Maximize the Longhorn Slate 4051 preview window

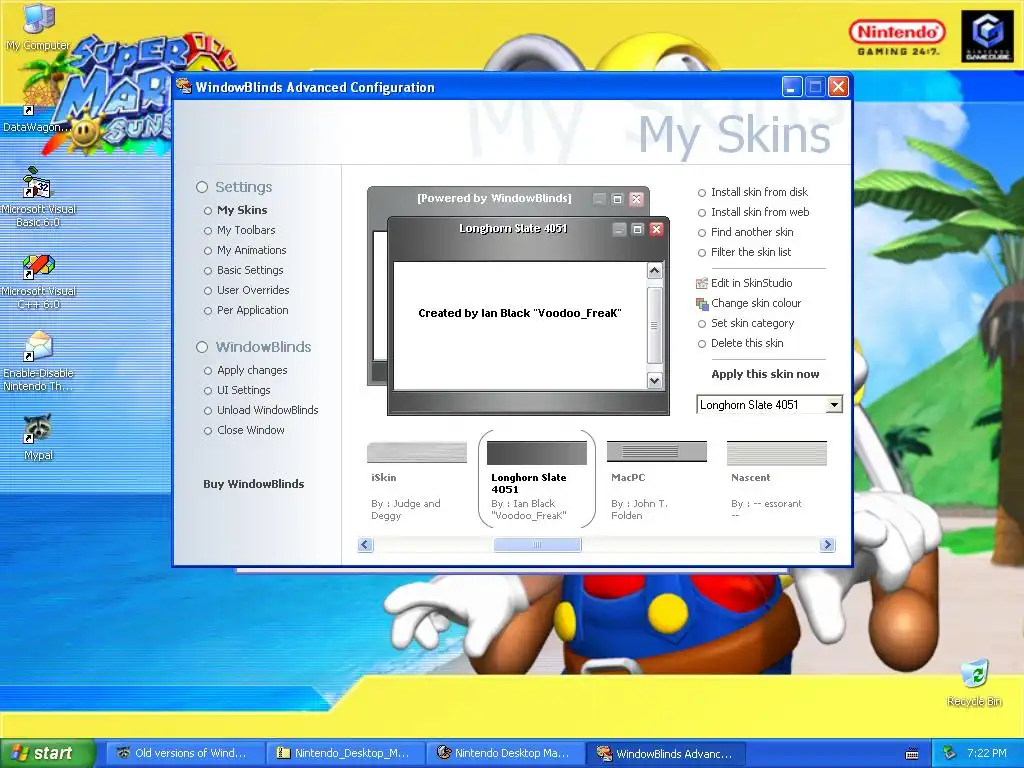pos(637,229)
